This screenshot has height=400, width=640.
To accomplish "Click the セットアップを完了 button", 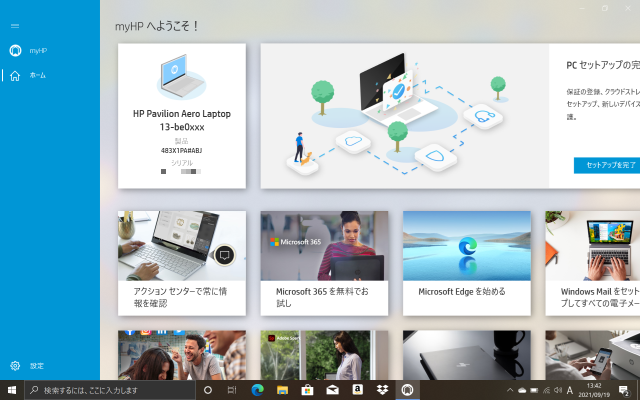I will (x=607, y=165).
